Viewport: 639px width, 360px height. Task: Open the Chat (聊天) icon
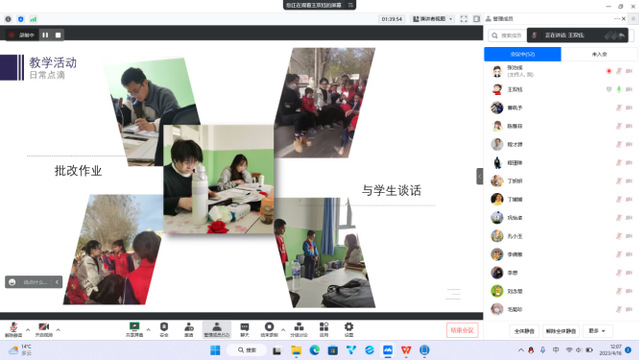(x=245, y=329)
